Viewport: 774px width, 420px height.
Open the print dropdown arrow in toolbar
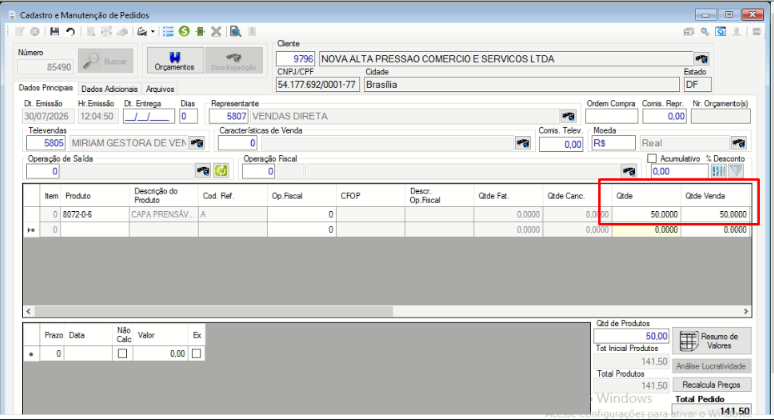[x=153, y=32]
